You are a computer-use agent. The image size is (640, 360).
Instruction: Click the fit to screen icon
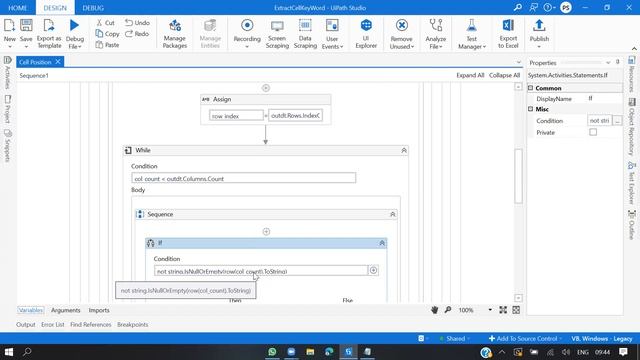point(503,310)
